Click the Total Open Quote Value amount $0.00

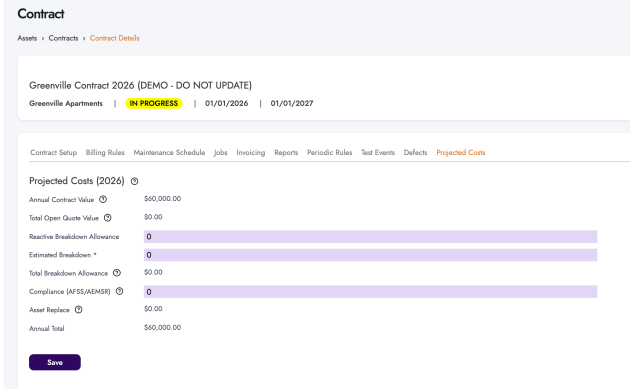pyautogui.click(x=153, y=217)
